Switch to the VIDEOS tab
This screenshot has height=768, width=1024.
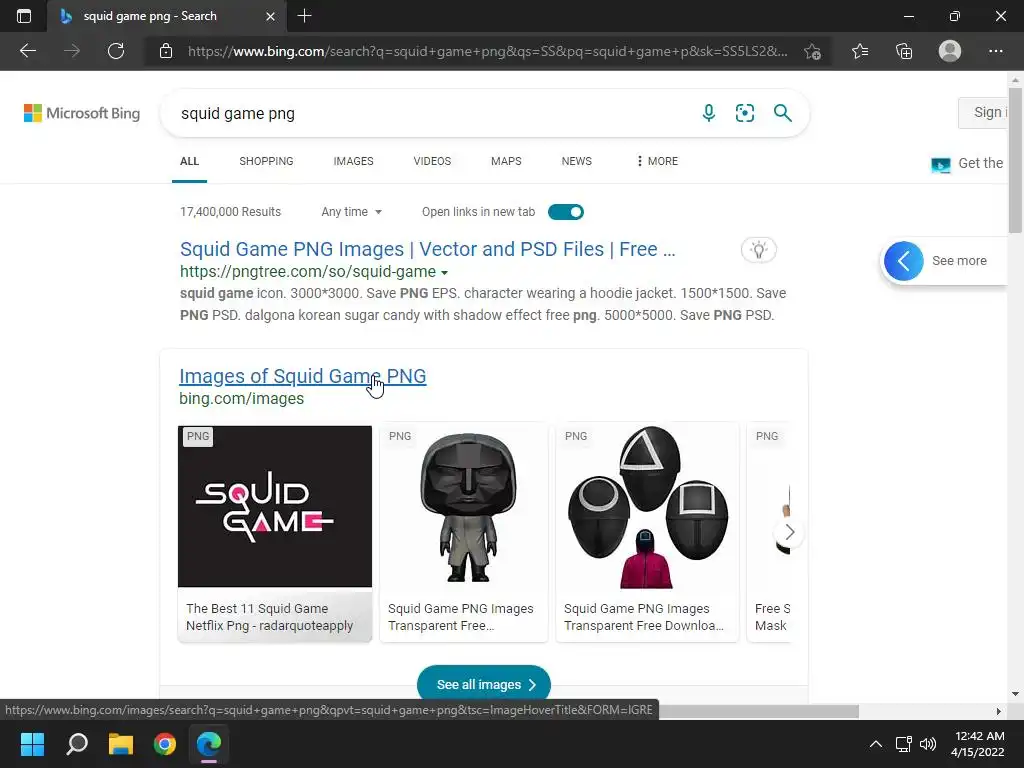pyautogui.click(x=432, y=161)
